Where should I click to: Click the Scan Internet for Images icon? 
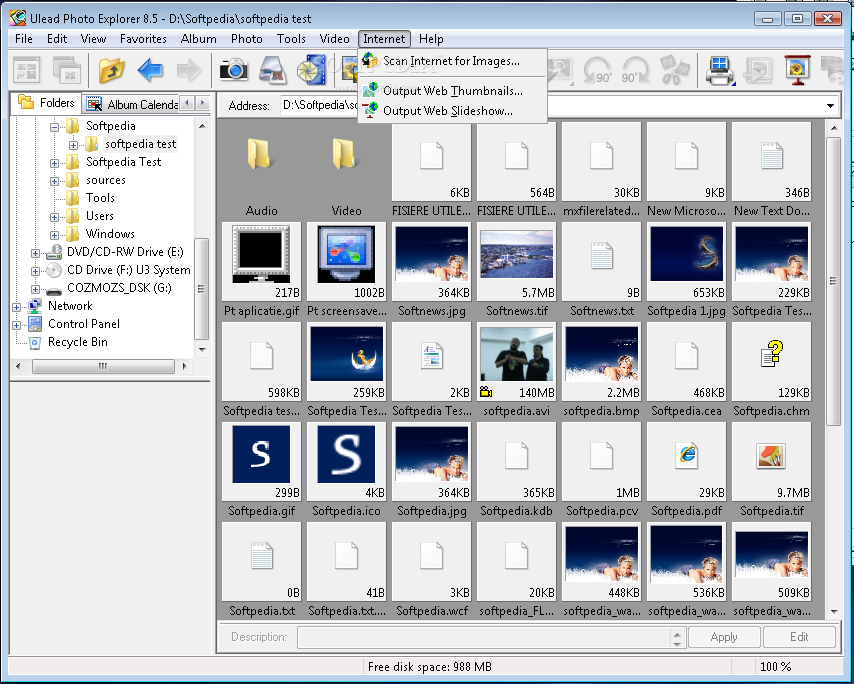point(370,60)
